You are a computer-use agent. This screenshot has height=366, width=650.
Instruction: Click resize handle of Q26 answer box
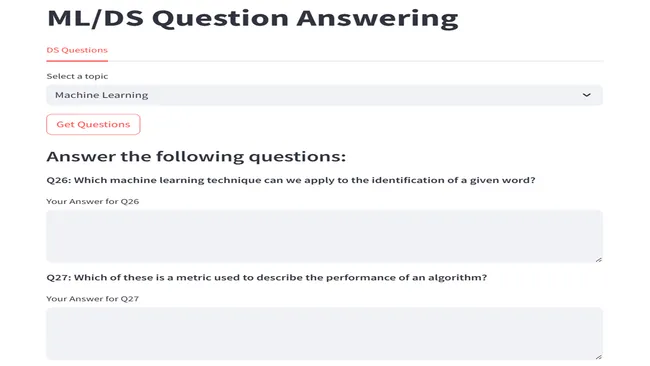pos(598,259)
